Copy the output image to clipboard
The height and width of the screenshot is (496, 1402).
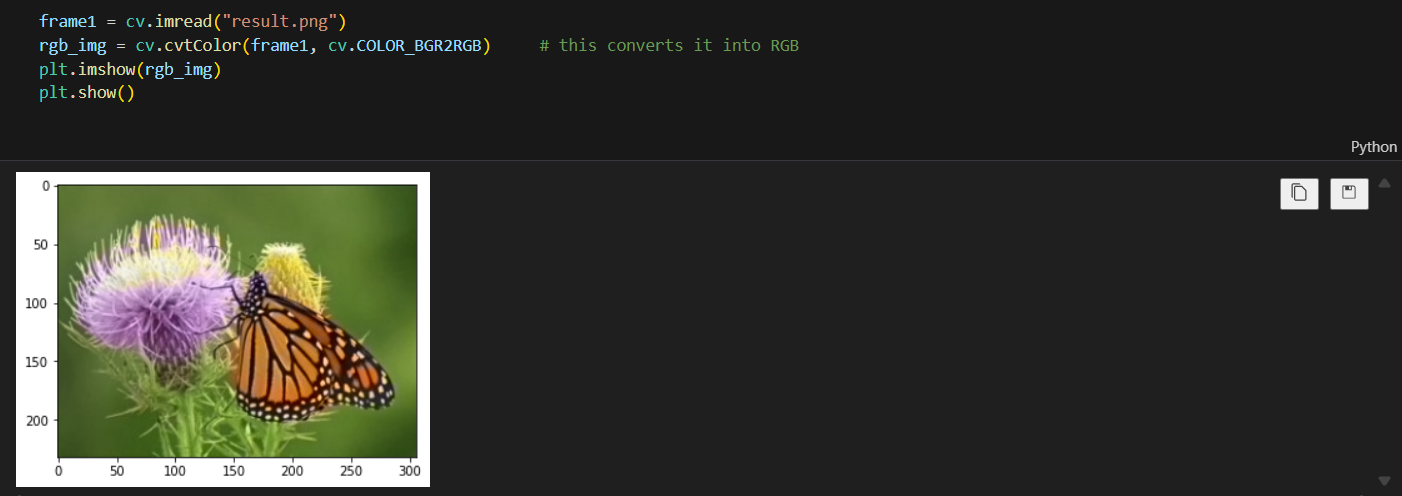[x=1299, y=193]
